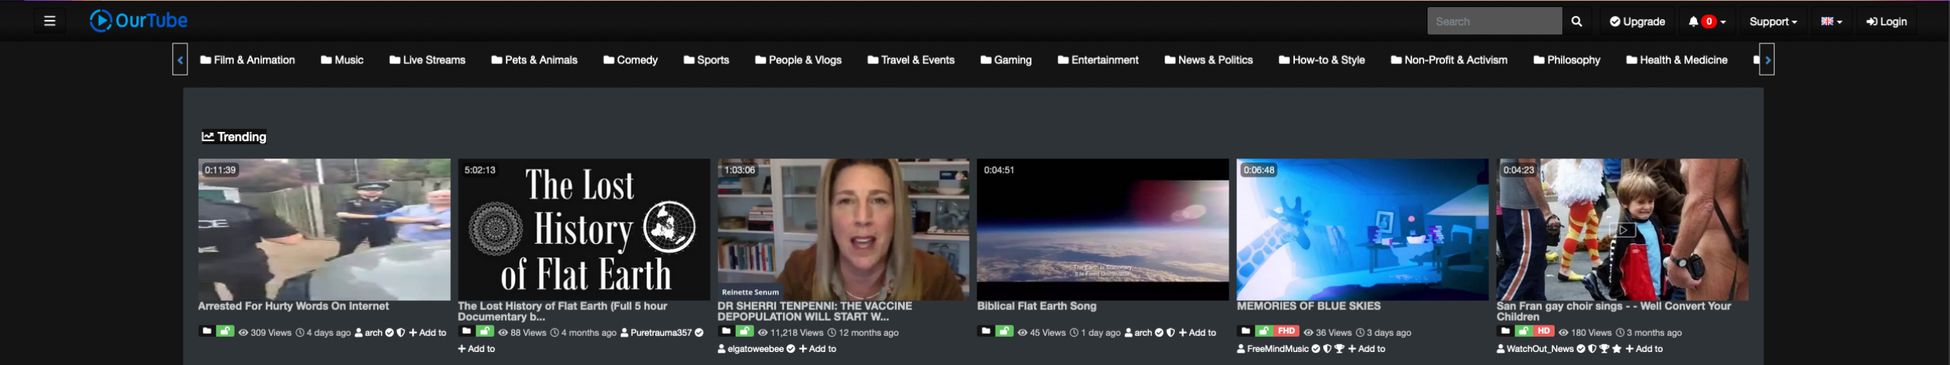Click Add to under Memories of Blue Skies
This screenshot has width=1950, height=365.
[x=1367, y=349]
